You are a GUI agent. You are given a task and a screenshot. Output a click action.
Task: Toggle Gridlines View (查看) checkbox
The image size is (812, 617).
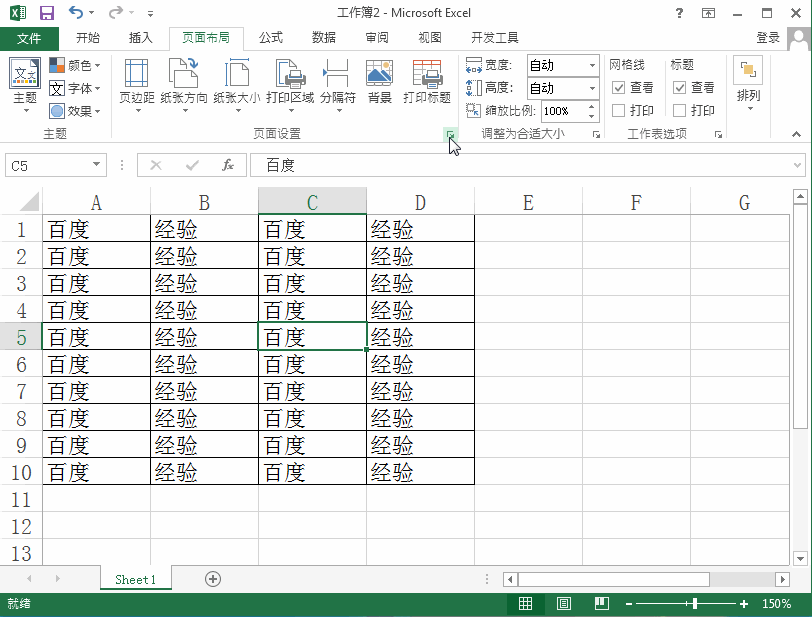tap(618, 88)
